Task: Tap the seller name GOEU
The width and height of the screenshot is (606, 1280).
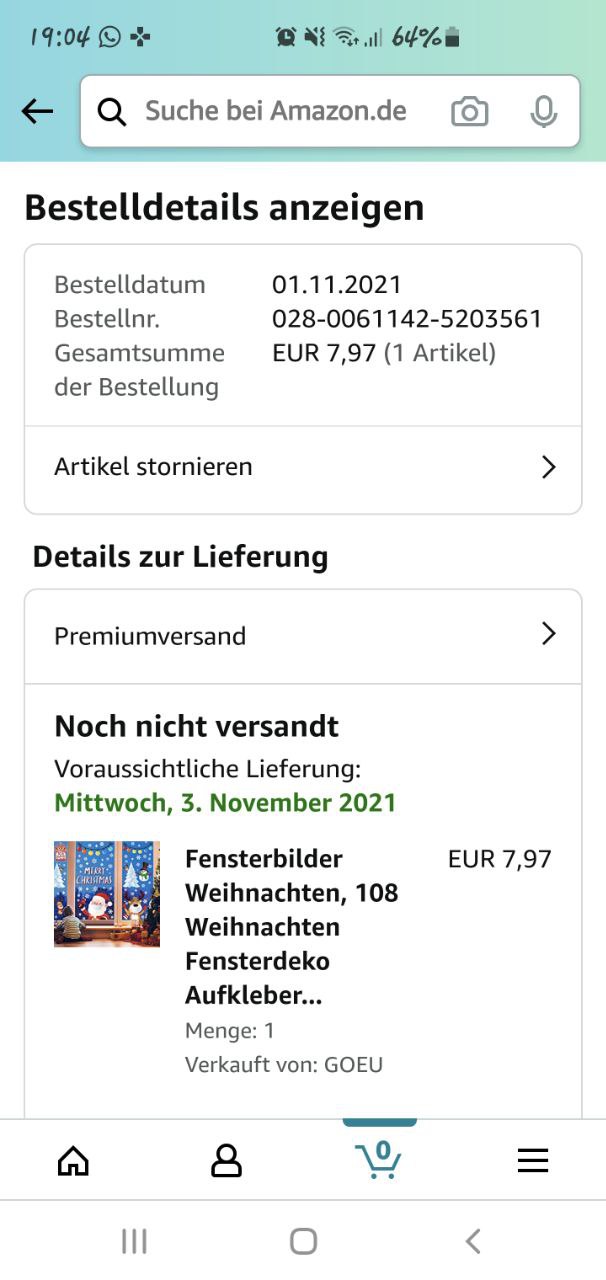Action: point(353,1065)
